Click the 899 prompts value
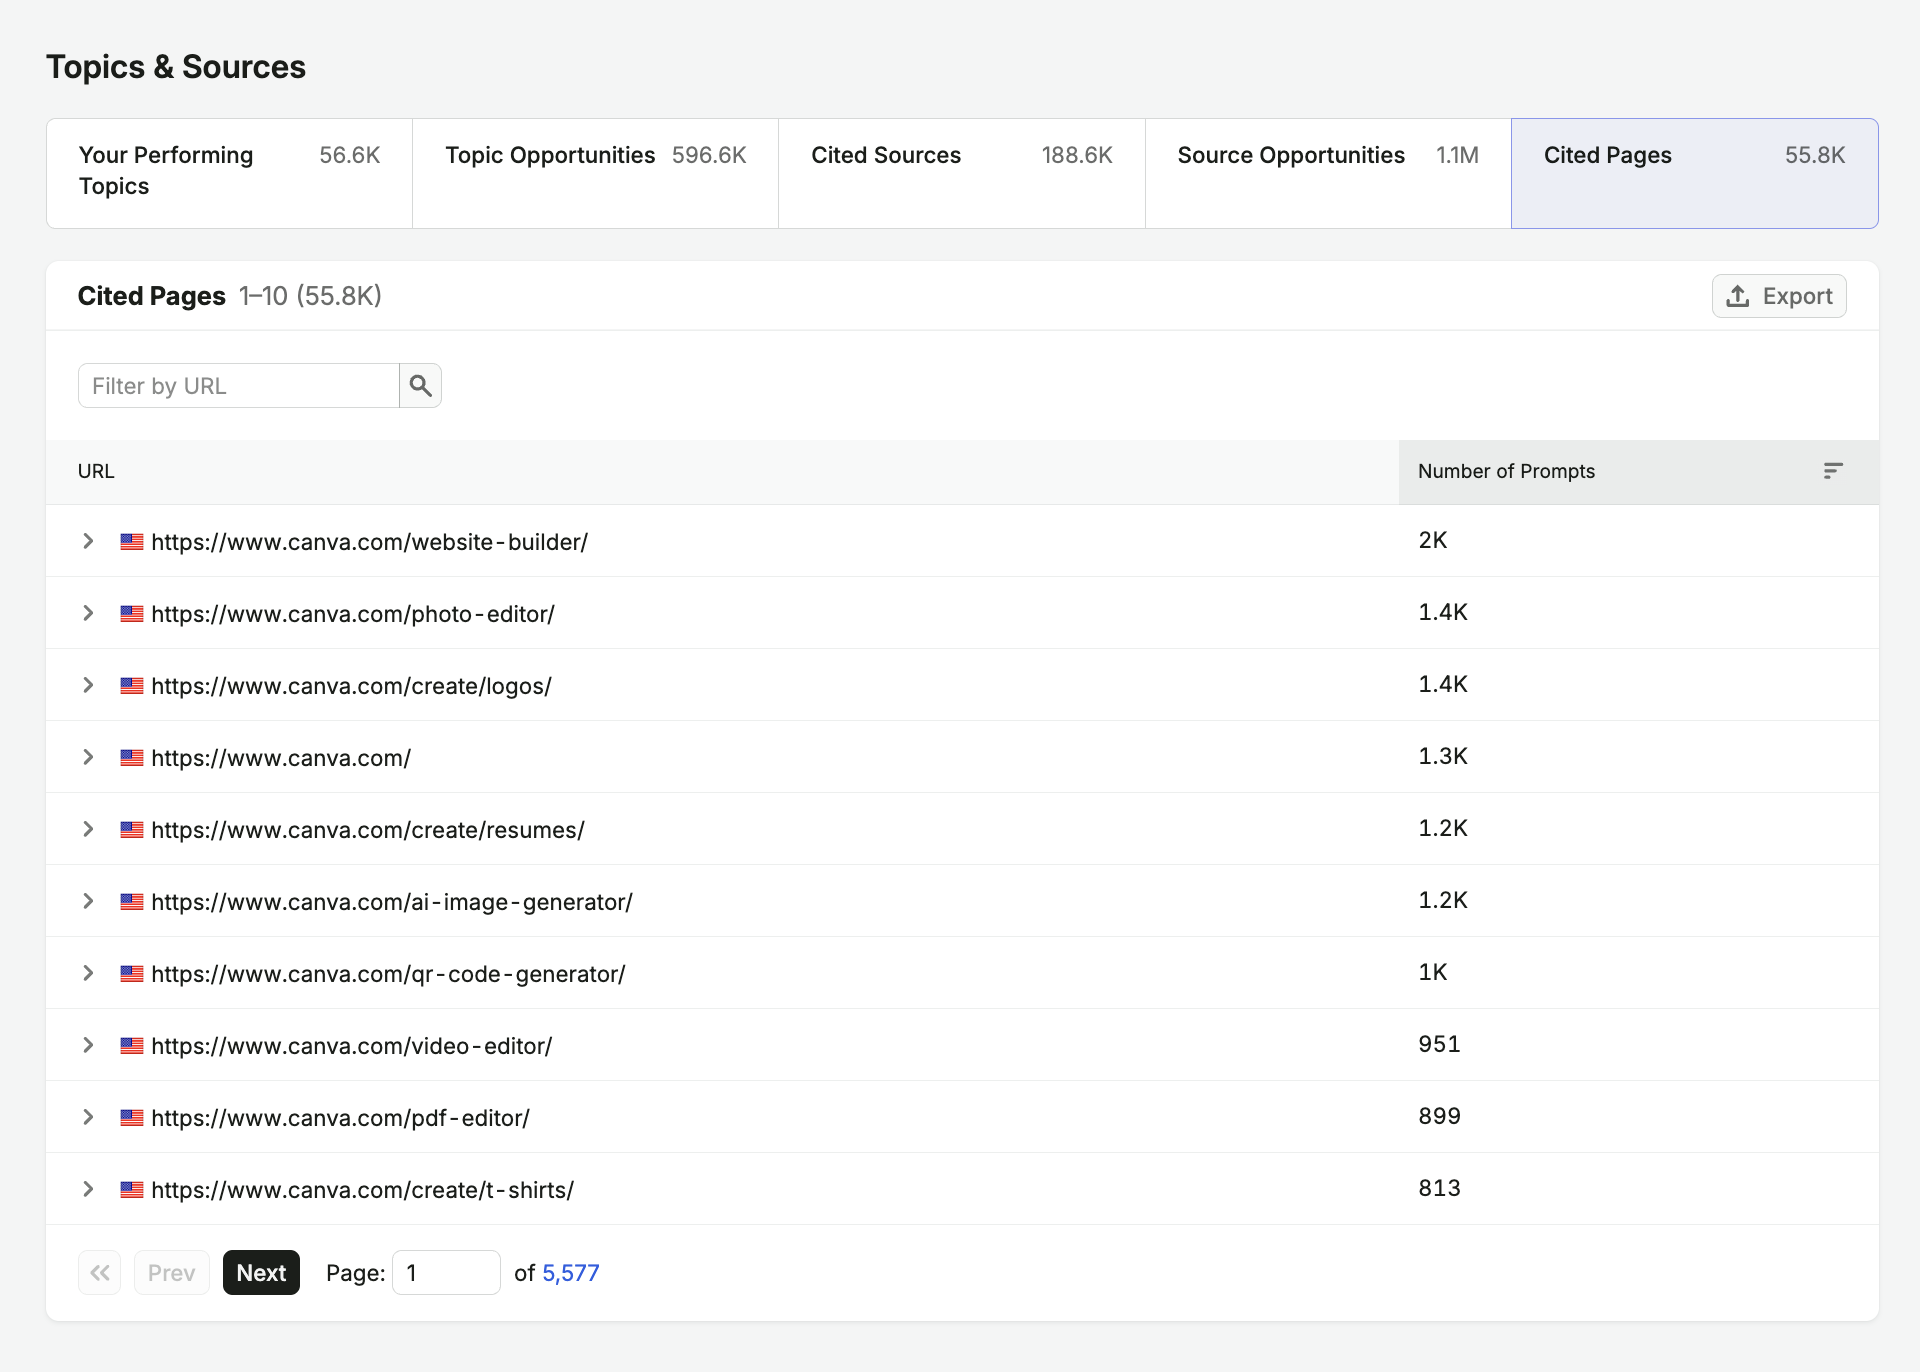1920x1372 pixels. [x=1440, y=1116]
